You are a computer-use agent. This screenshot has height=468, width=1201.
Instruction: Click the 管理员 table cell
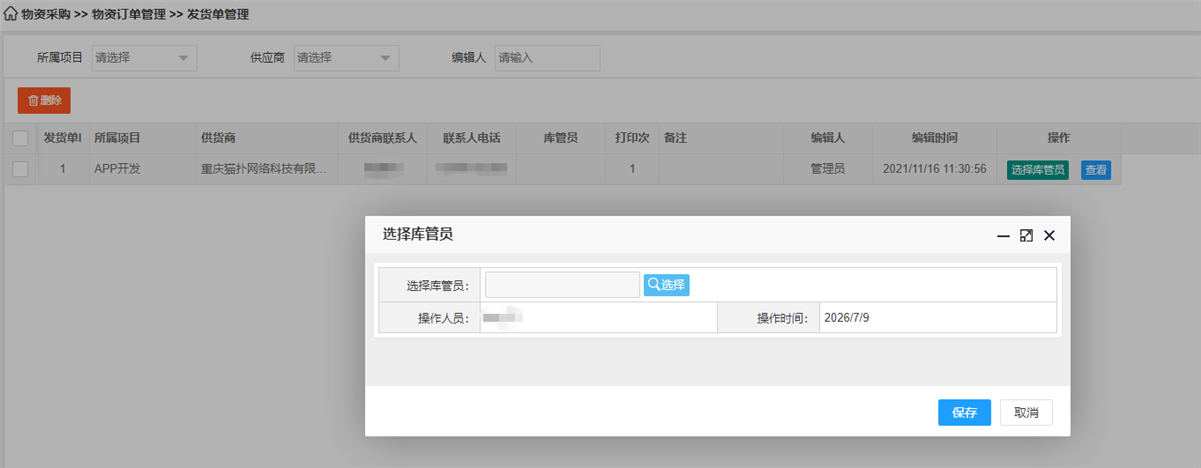(828, 169)
